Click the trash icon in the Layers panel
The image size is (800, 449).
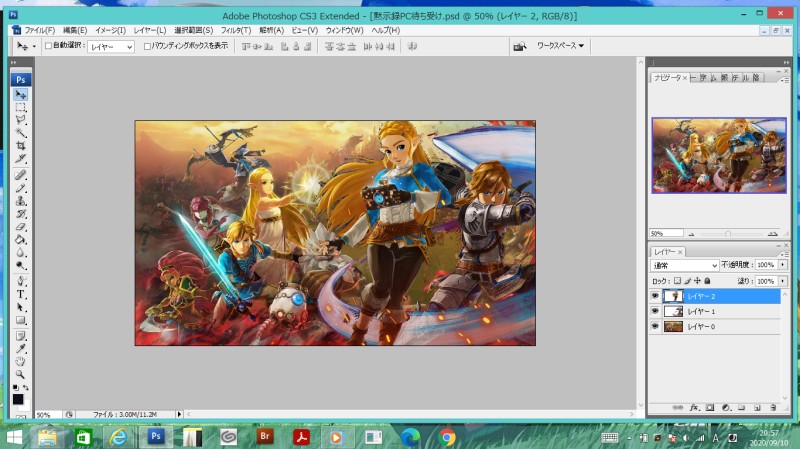point(773,408)
